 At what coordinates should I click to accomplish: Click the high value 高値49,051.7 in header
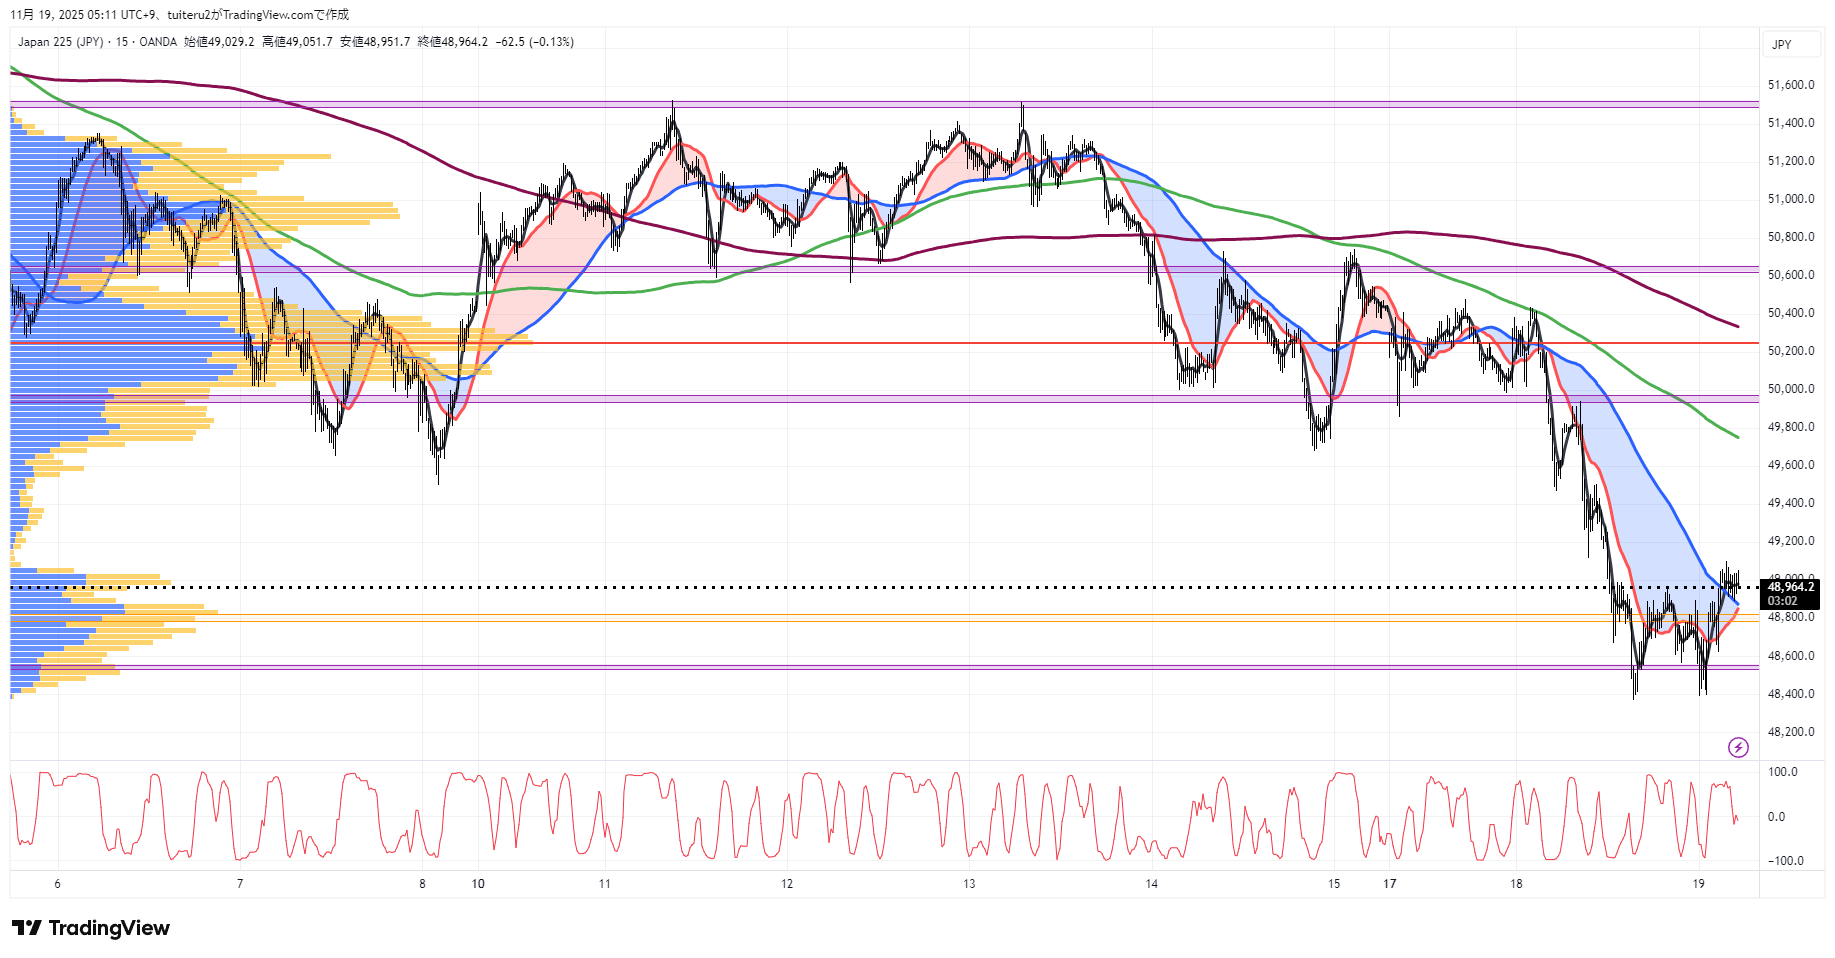pyautogui.click(x=297, y=42)
